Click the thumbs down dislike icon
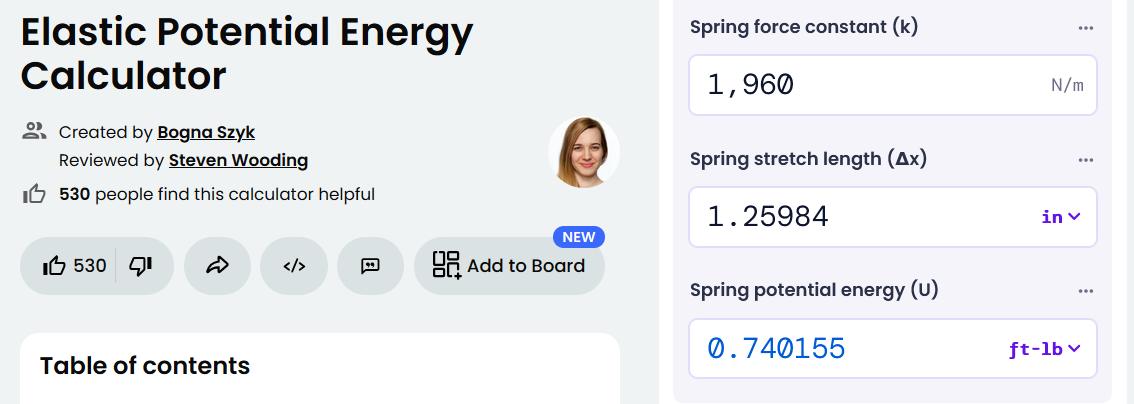The image size is (1134, 404). pyautogui.click(x=140, y=267)
